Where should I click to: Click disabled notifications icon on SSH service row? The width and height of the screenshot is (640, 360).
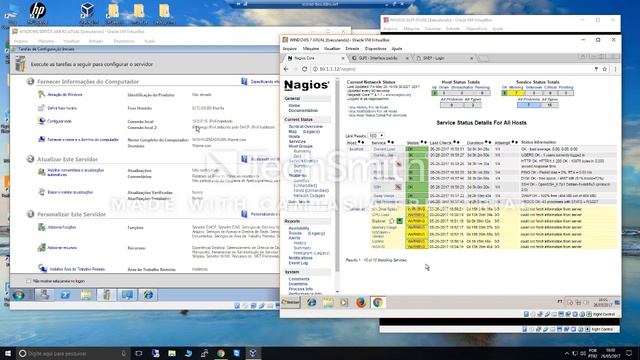pos(398,187)
